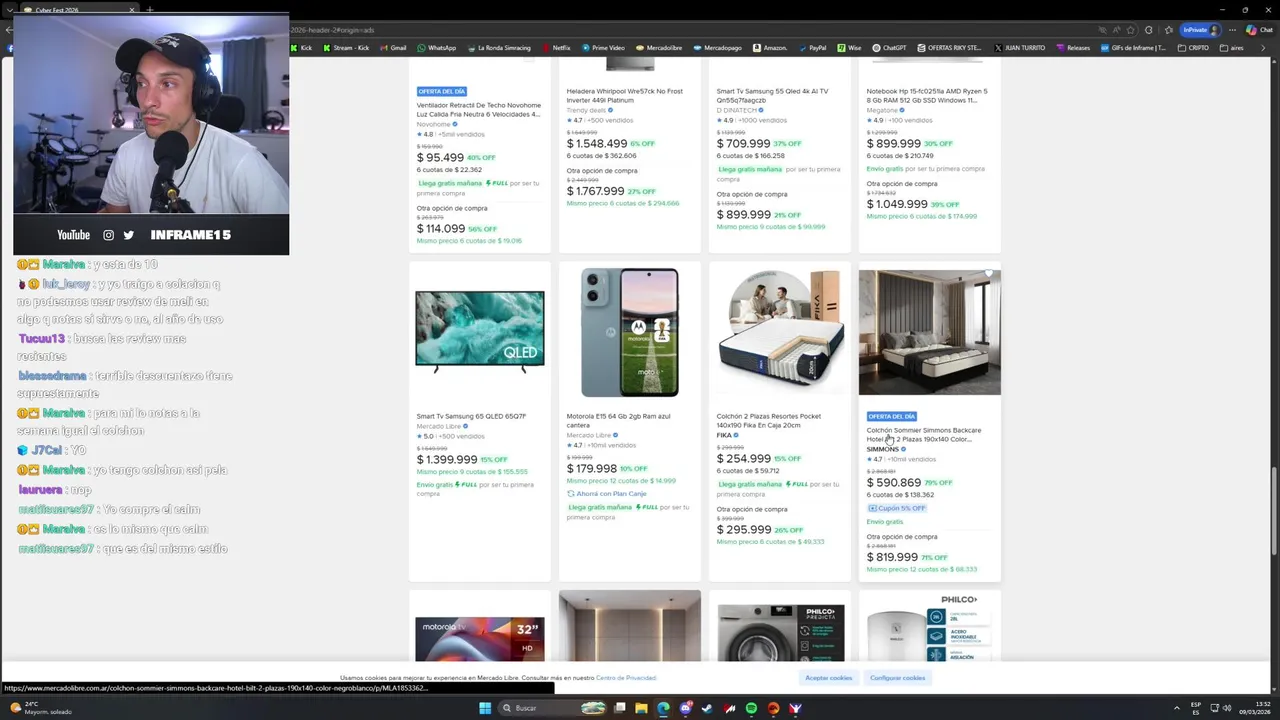
Task: Show hidden system tray icons
Action: [x=1177, y=708]
